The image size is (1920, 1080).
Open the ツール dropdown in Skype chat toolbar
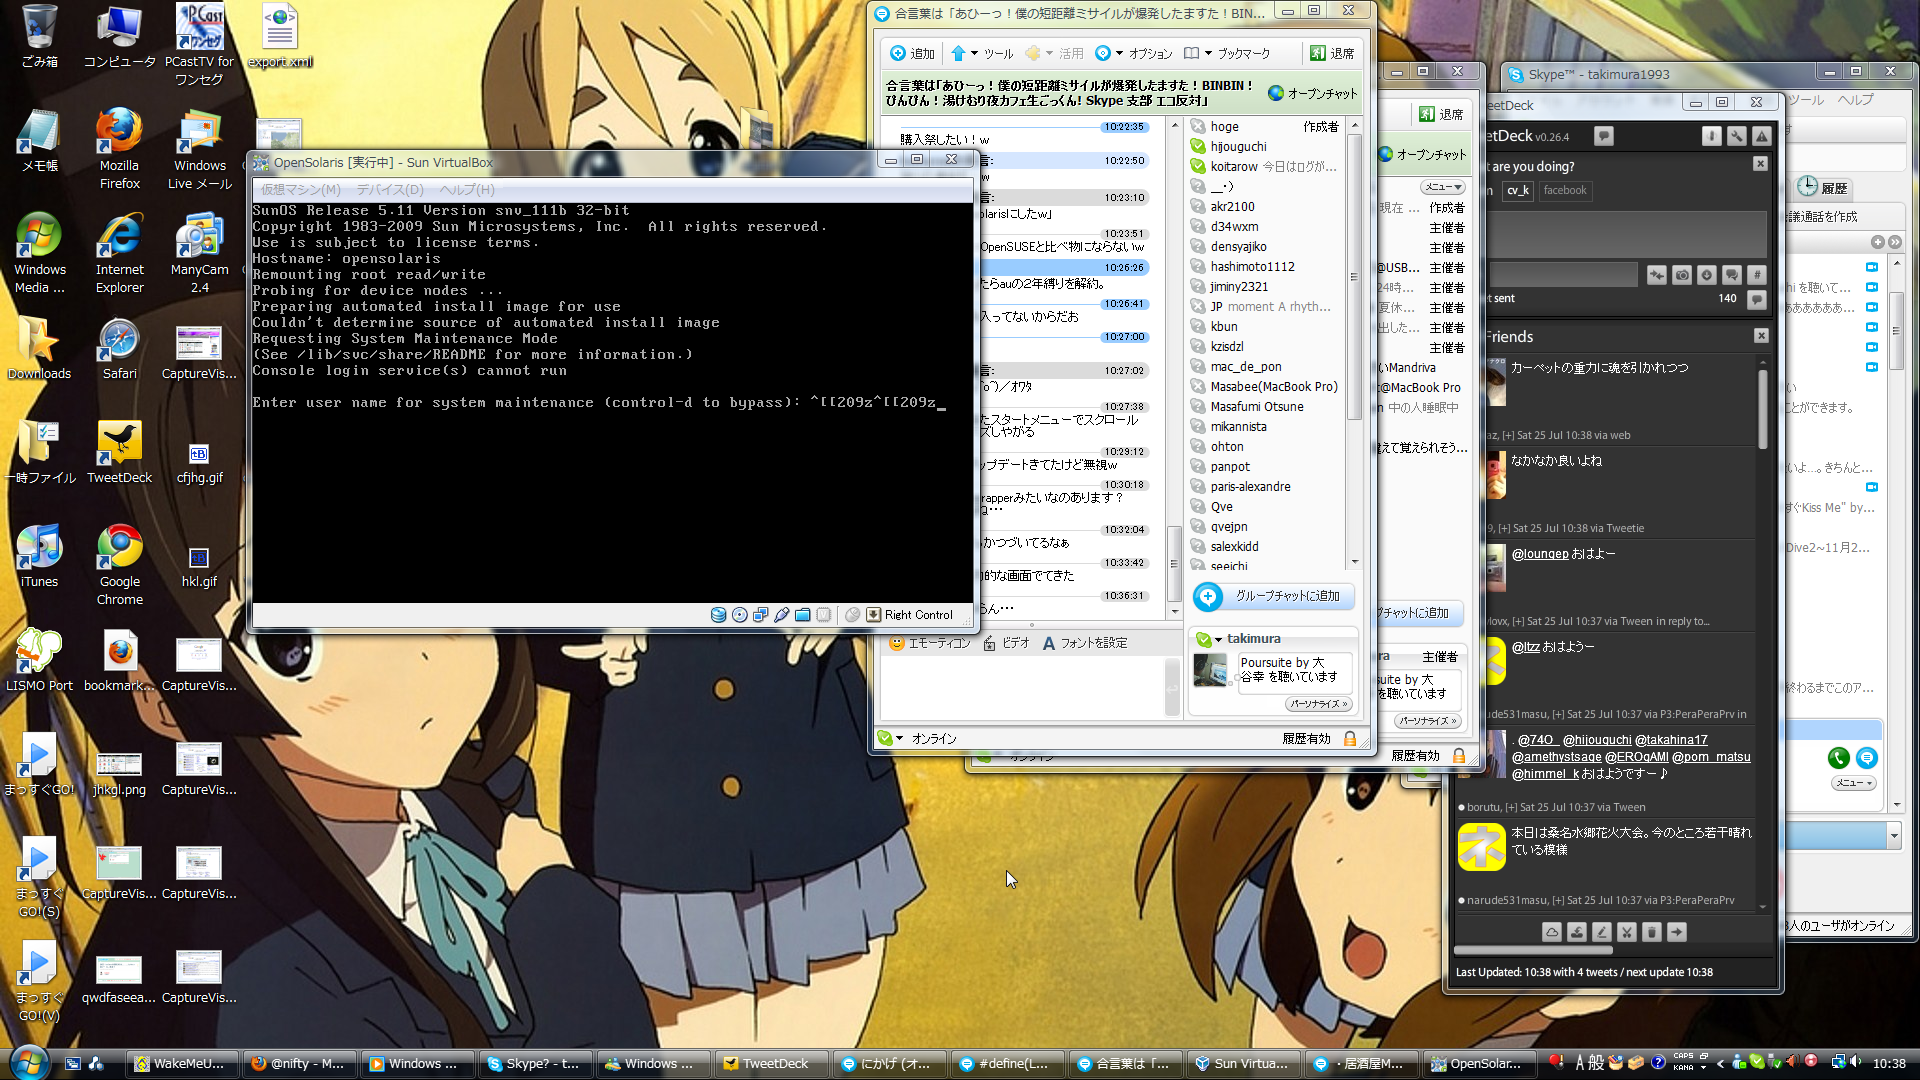coord(982,53)
